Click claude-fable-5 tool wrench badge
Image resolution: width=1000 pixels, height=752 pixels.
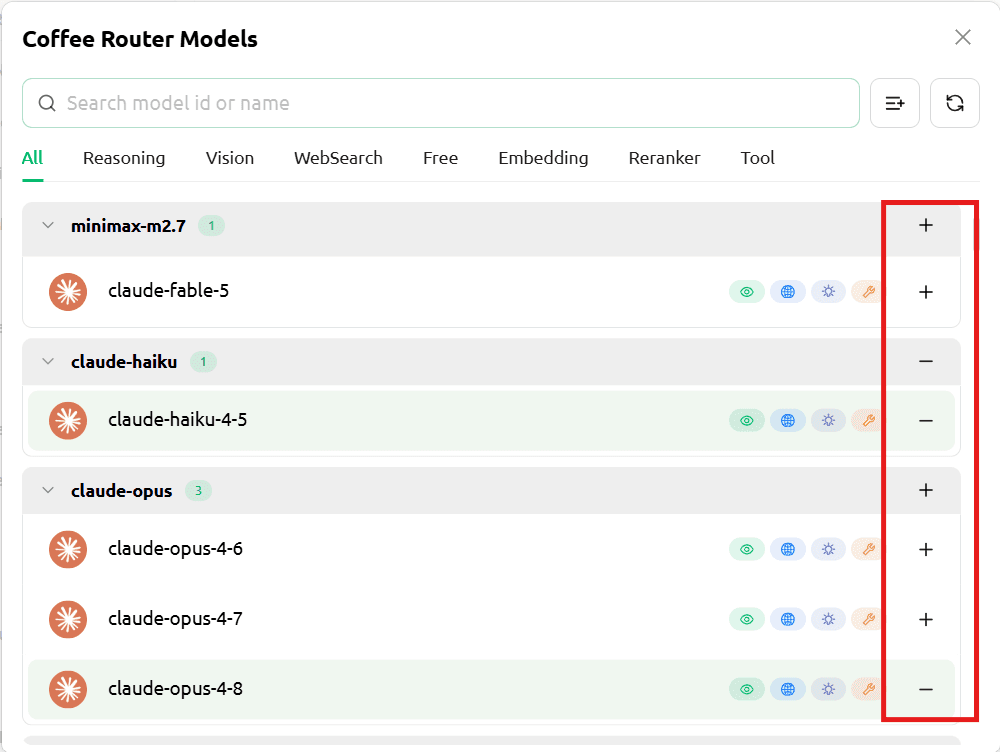click(x=867, y=292)
